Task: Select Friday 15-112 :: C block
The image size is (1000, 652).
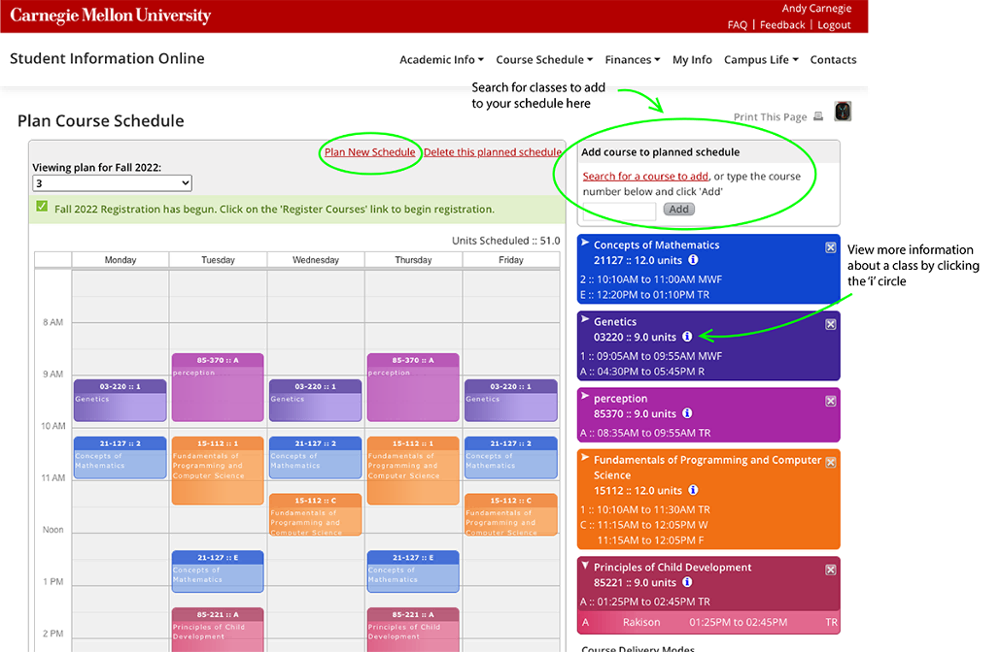Action: [x=511, y=514]
